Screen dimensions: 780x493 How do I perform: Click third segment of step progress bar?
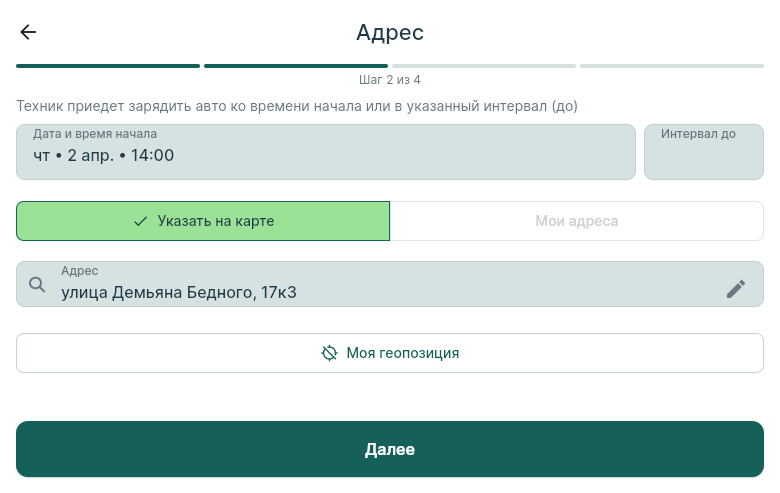coord(484,66)
